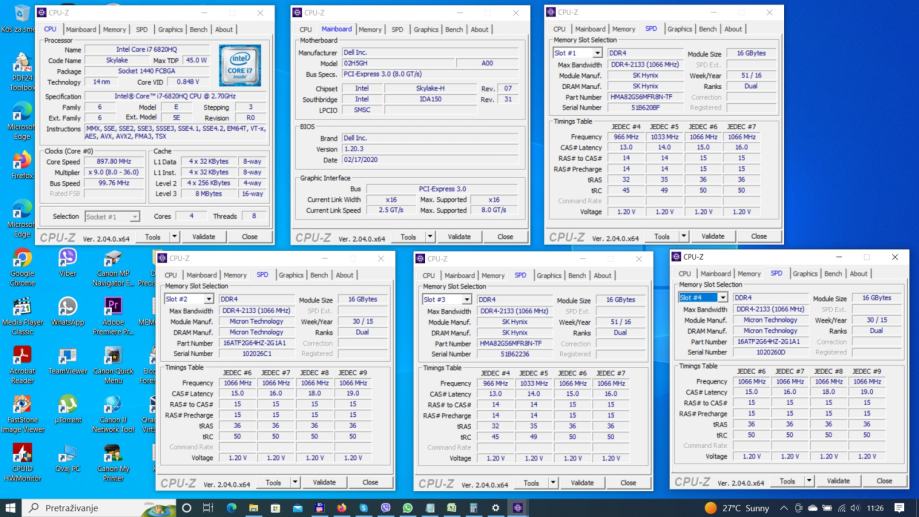
Task: Open WhatsApp desktop shortcut
Action: [67, 312]
